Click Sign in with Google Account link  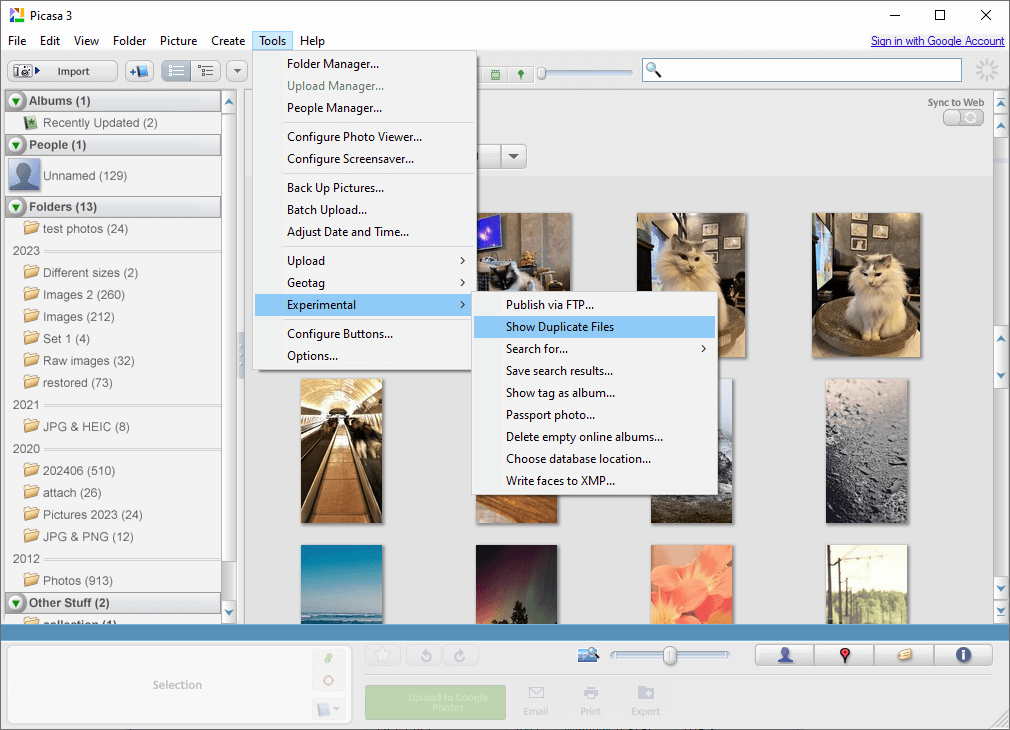[x=937, y=41]
